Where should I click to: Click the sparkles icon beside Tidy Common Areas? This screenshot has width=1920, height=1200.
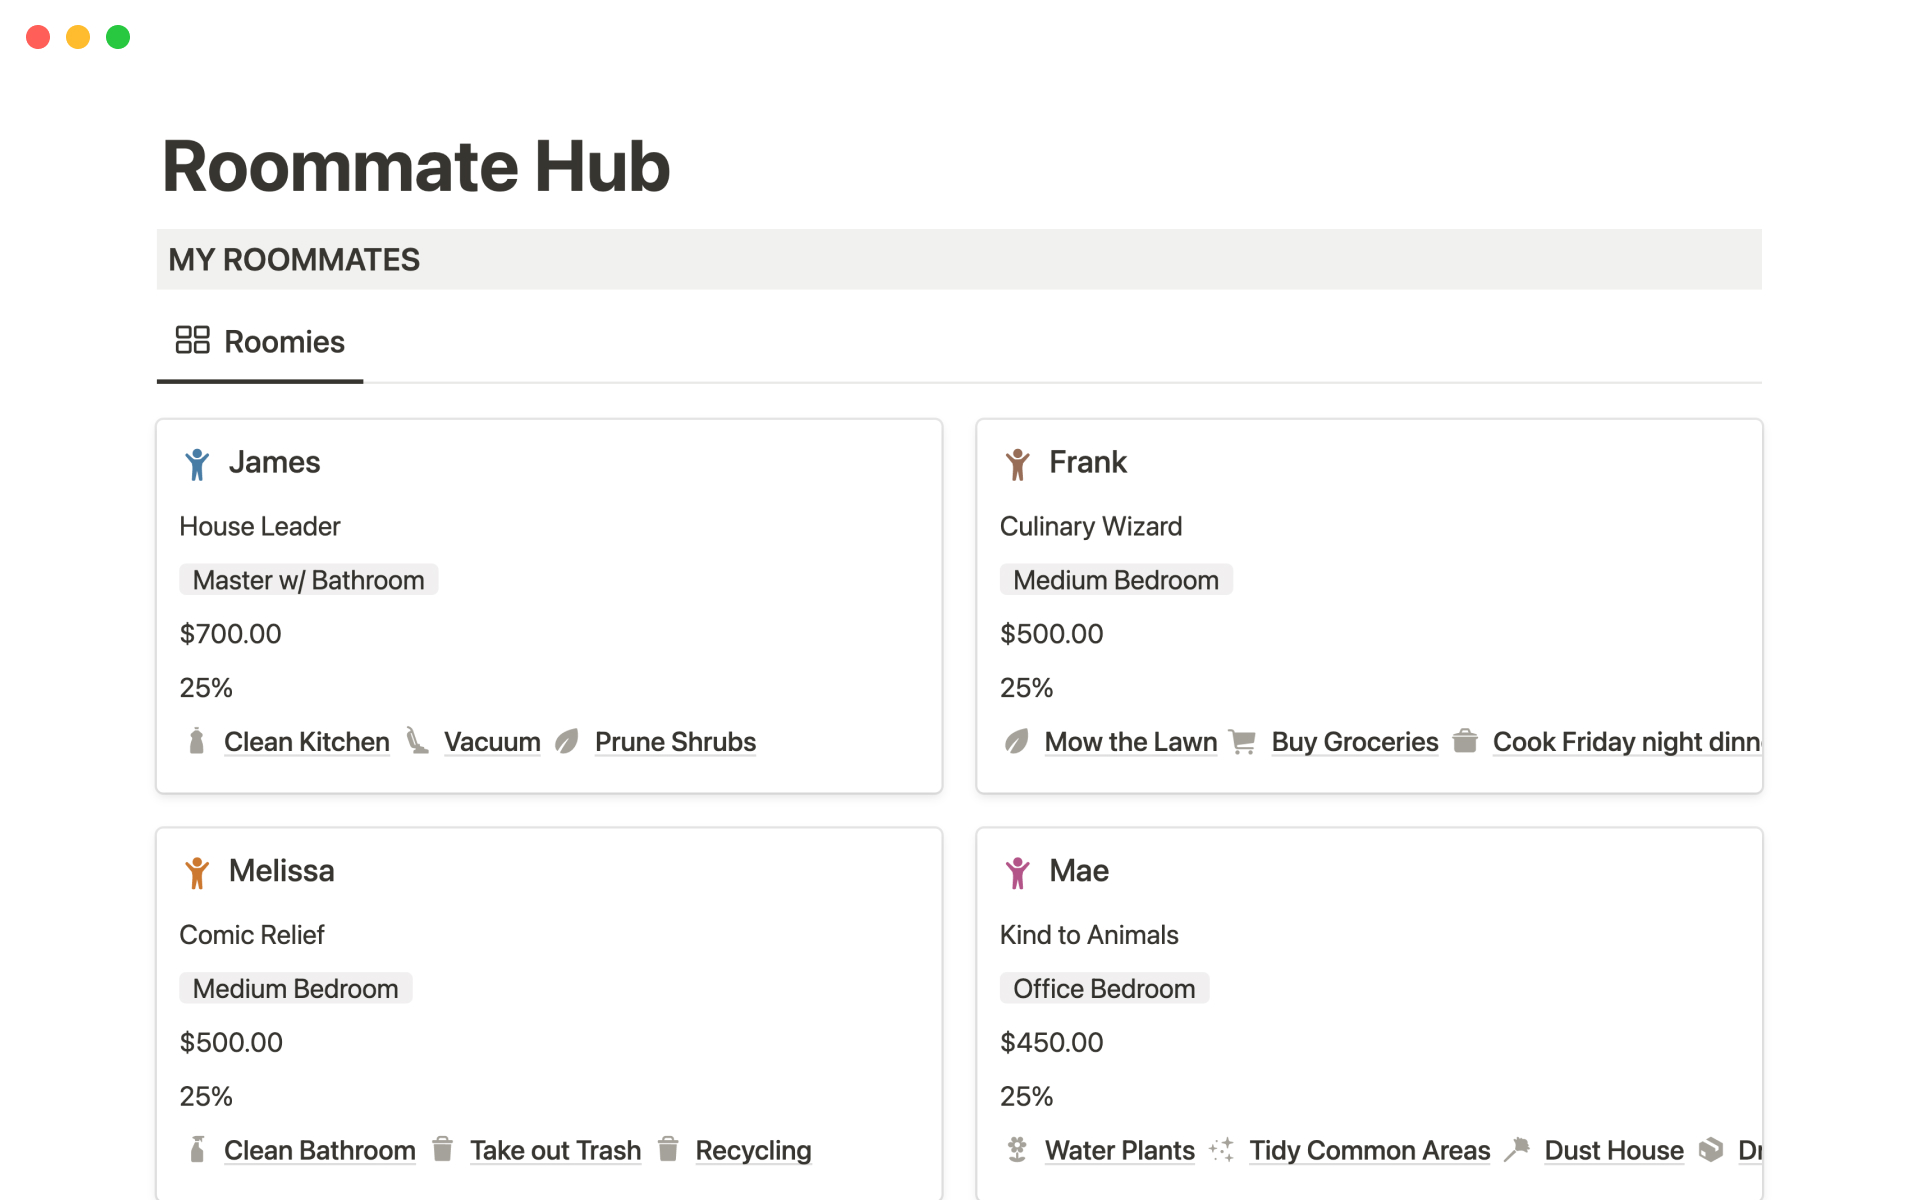(1221, 1150)
